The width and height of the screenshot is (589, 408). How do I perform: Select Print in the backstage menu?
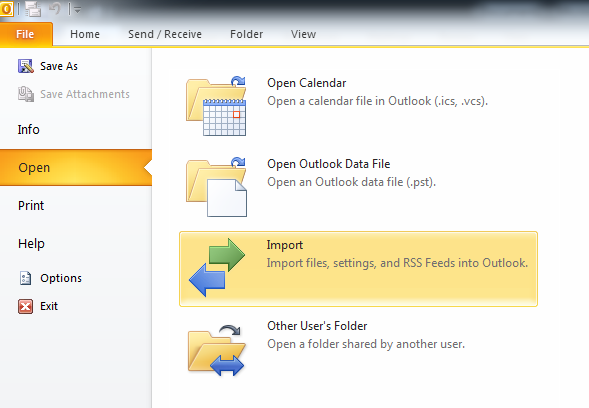(x=31, y=206)
